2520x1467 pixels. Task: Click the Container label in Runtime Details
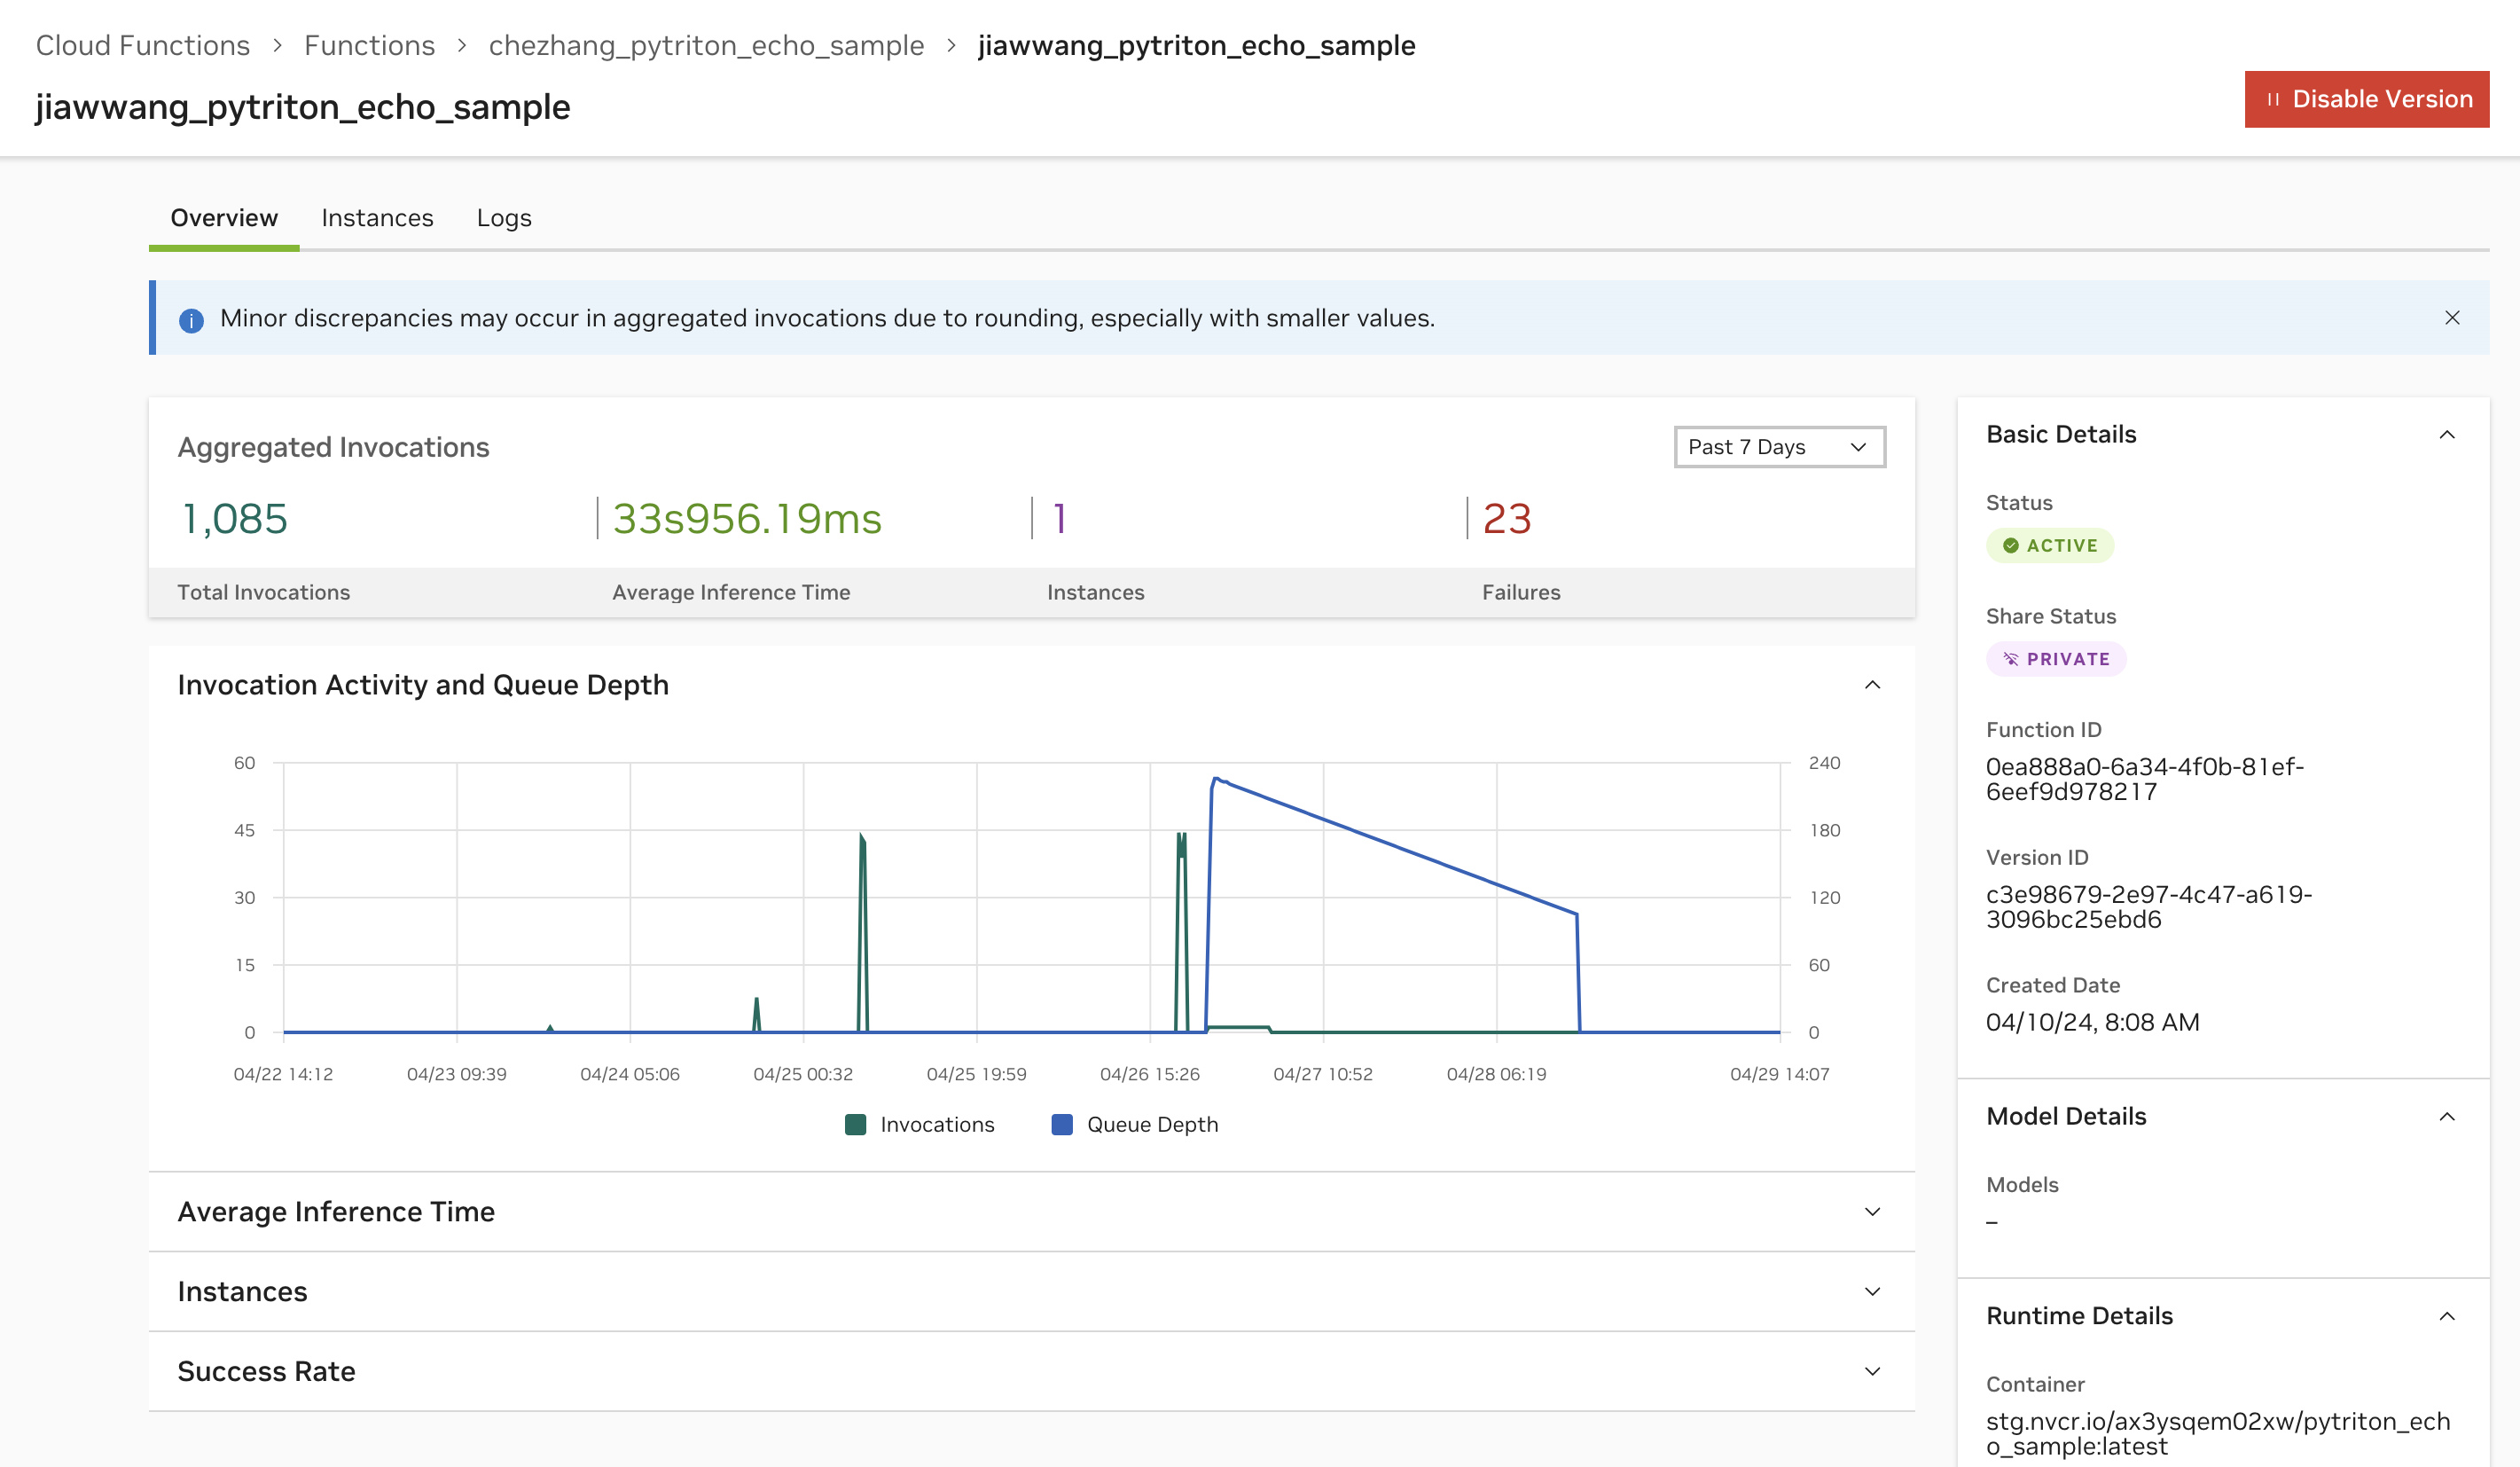[x=2035, y=1384]
